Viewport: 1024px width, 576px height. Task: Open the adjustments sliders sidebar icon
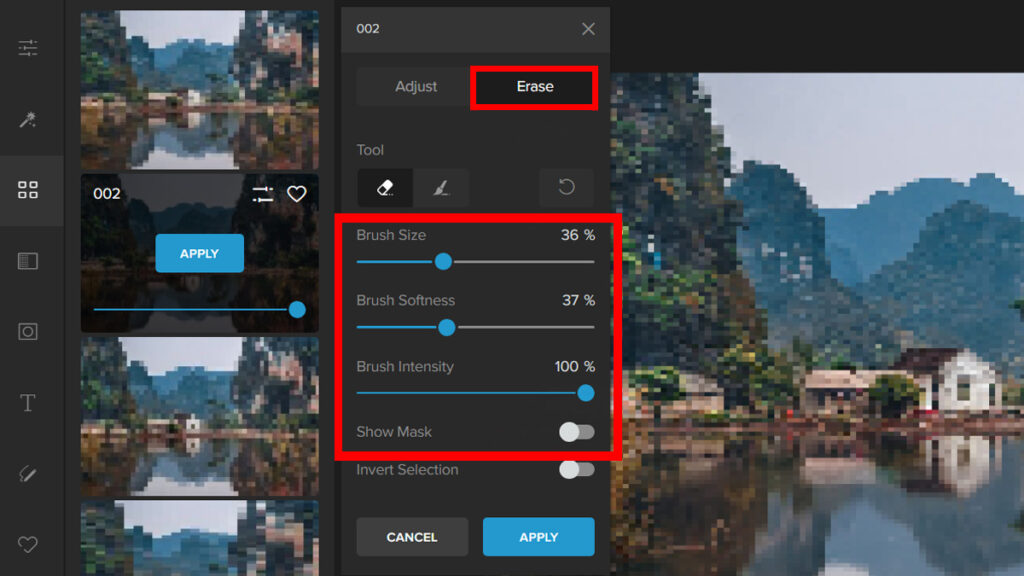[28, 48]
